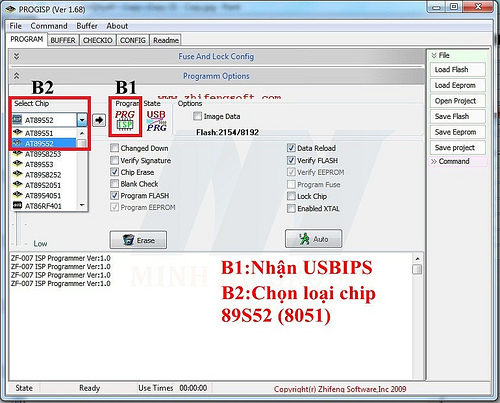The width and height of the screenshot is (500, 403).
Task: Click the Load Flash button
Action: pyautogui.click(x=458, y=70)
